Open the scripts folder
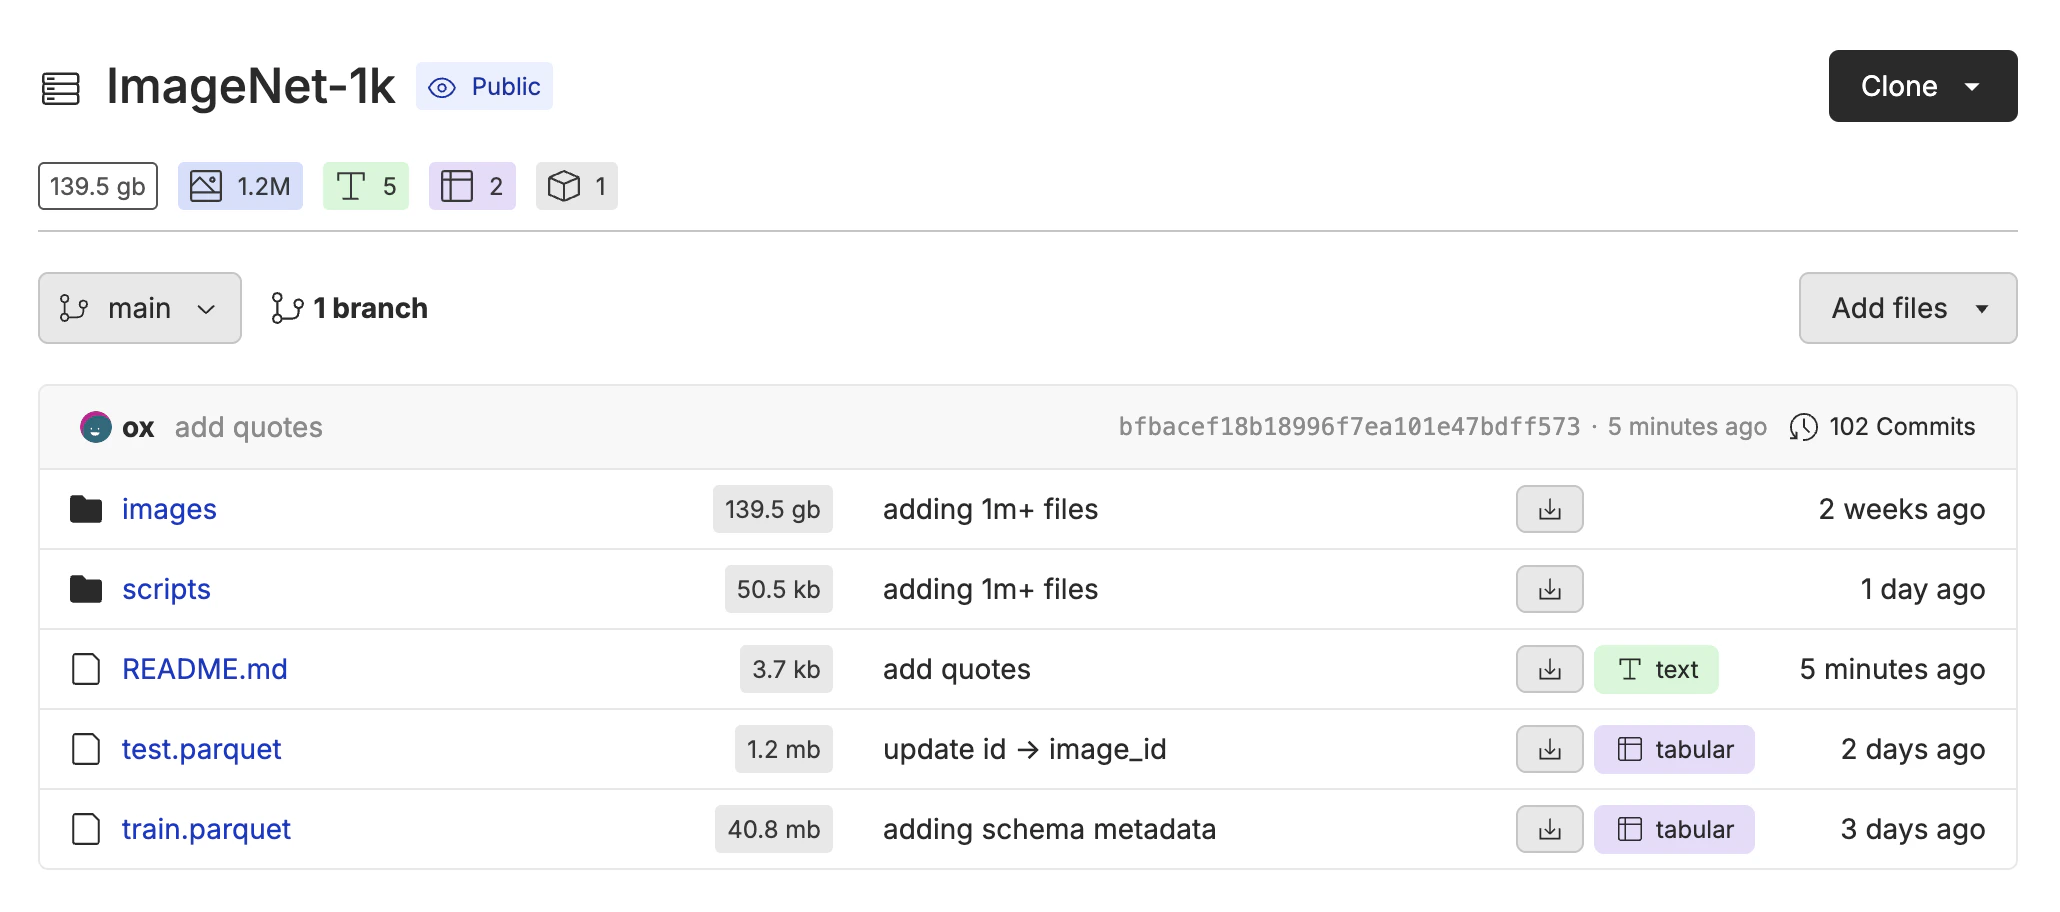The width and height of the screenshot is (2060, 912). tap(166, 589)
